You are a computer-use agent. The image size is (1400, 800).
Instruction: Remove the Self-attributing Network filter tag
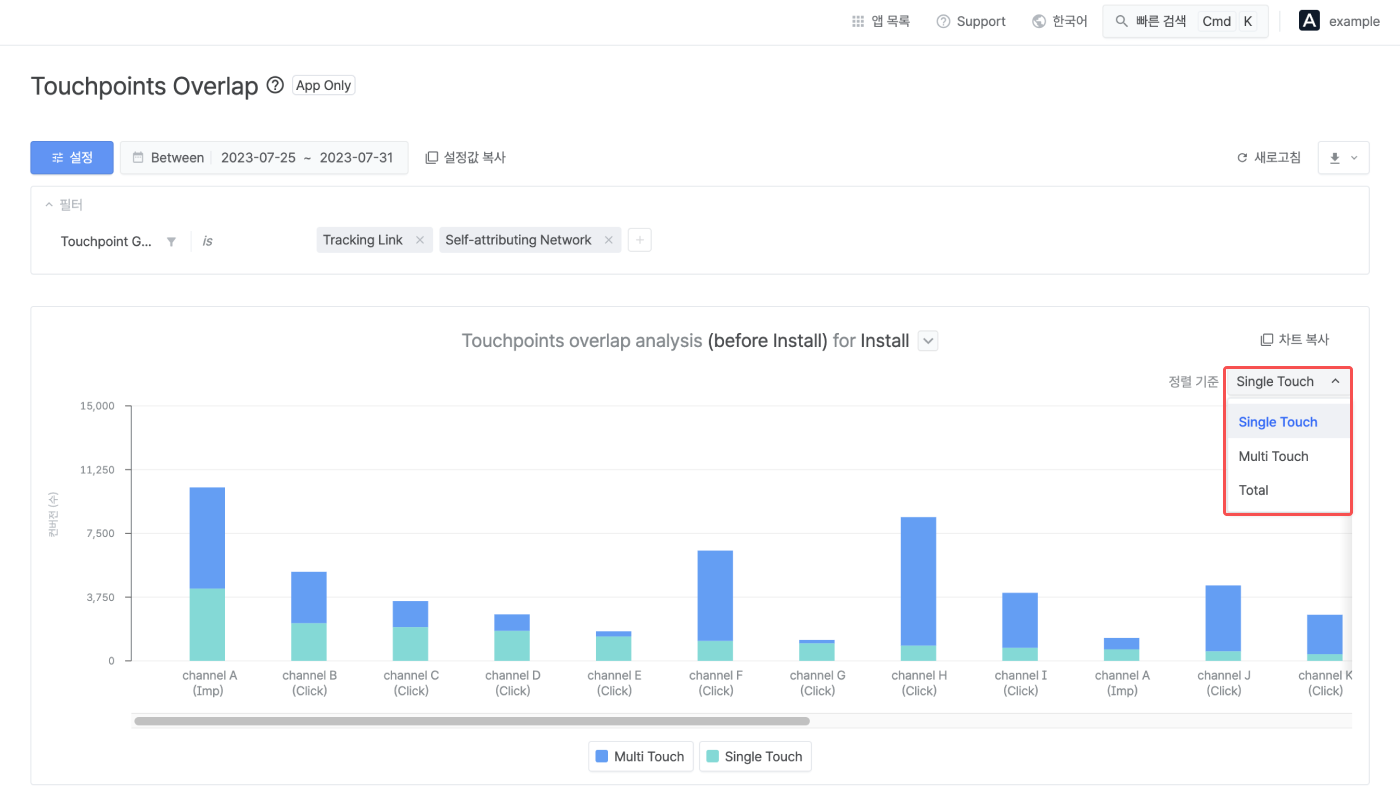pyautogui.click(x=608, y=240)
